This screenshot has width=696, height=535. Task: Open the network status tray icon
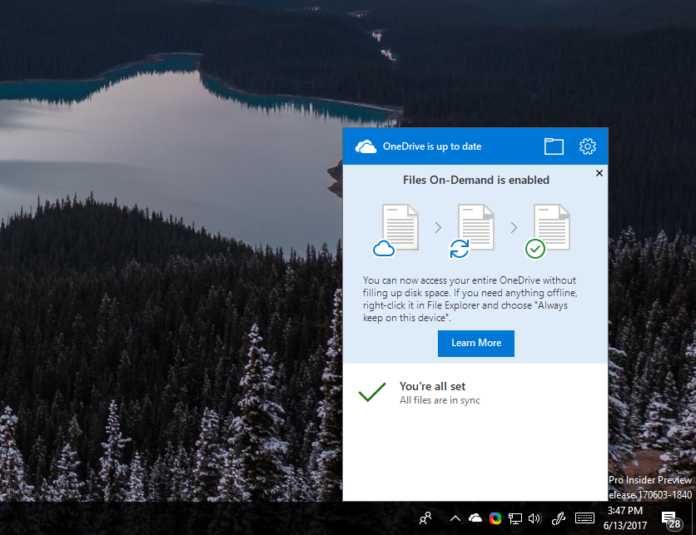pyautogui.click(x=515, y=518)
